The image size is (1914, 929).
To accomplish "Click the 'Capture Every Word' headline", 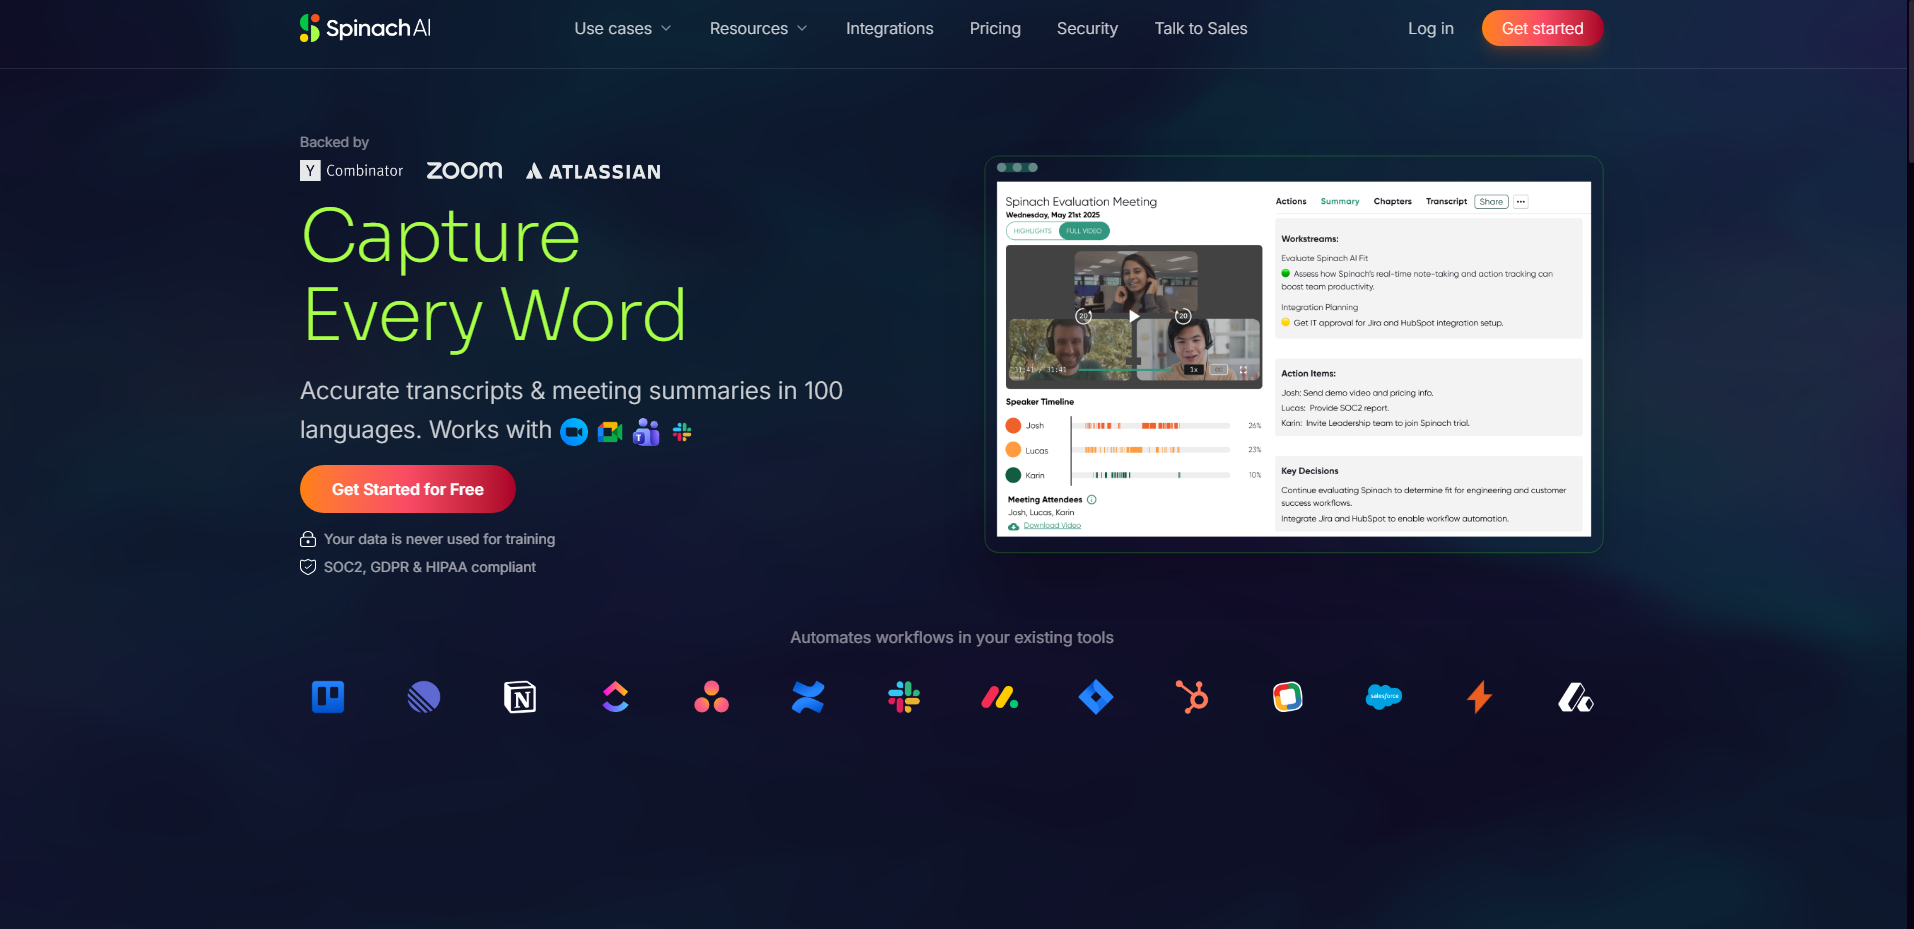I will coord(494,276).
